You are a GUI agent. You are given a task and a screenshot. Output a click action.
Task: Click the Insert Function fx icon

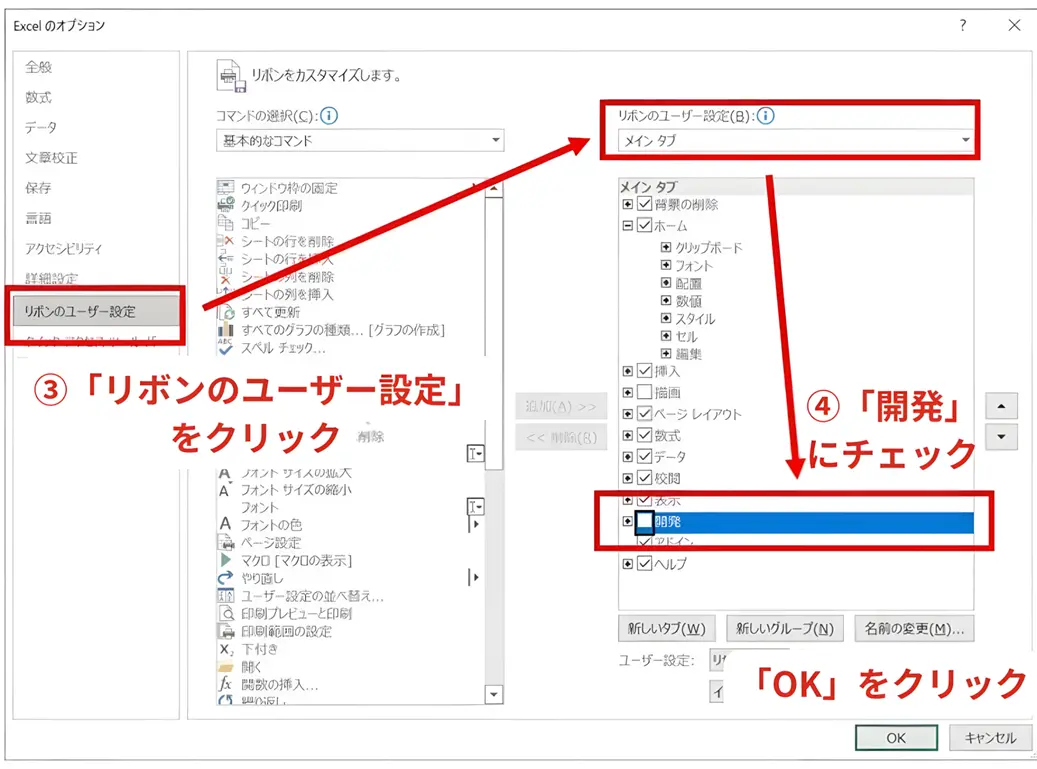[x=226, y=684]
